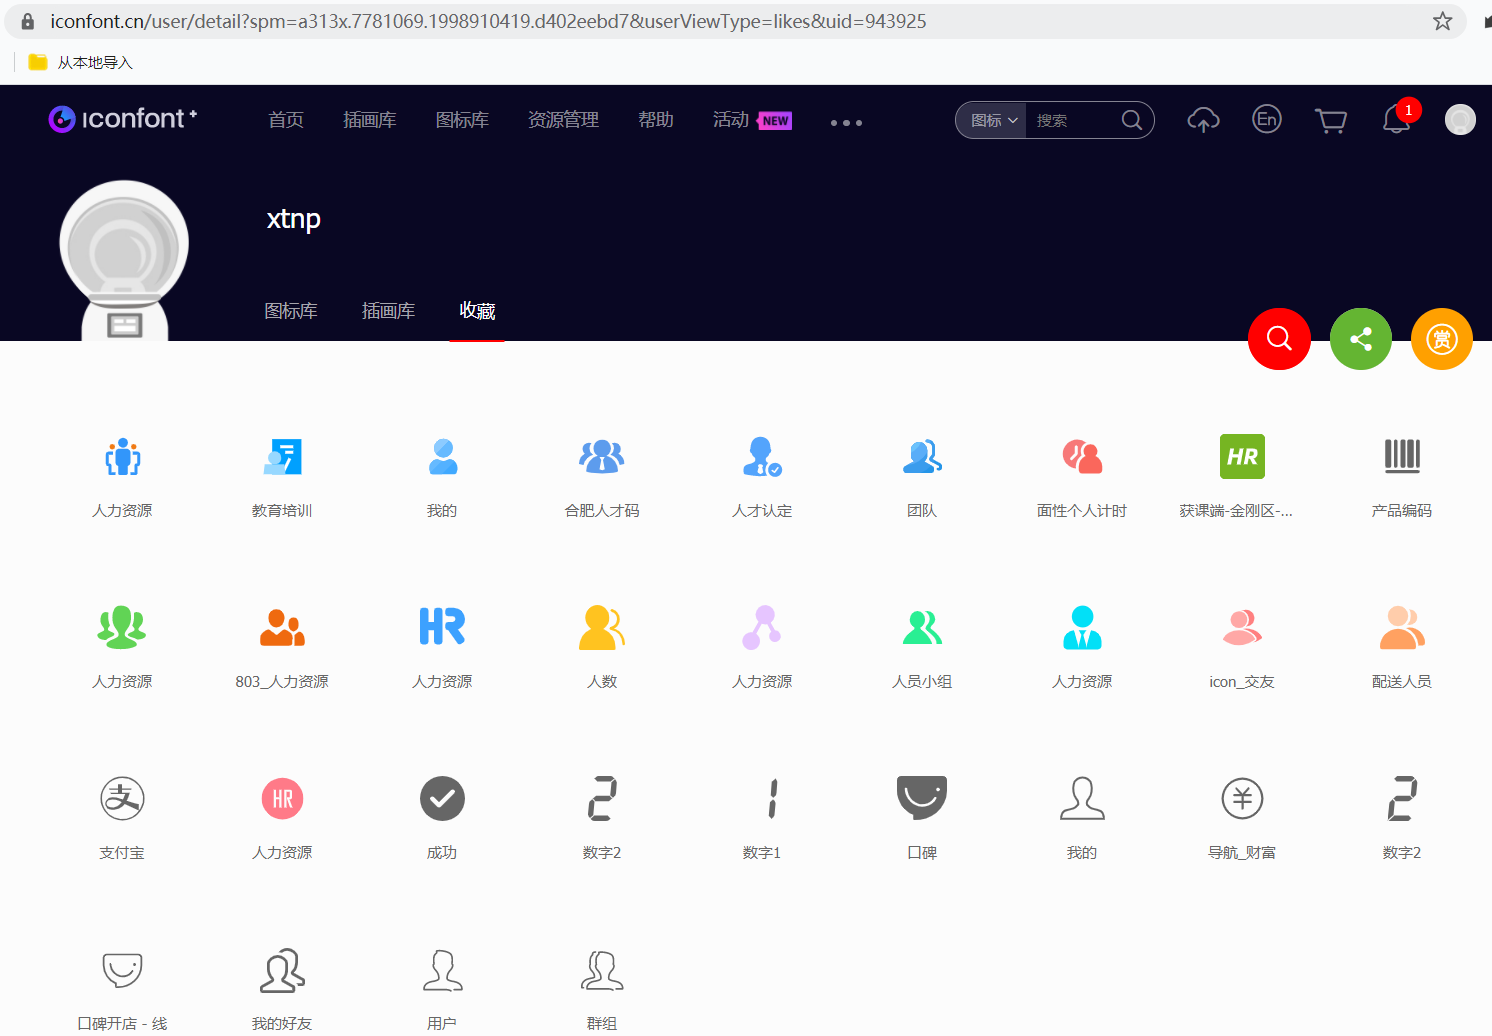Click the upload cloud icon
1492x1036 pixels.
point(1203,120)
